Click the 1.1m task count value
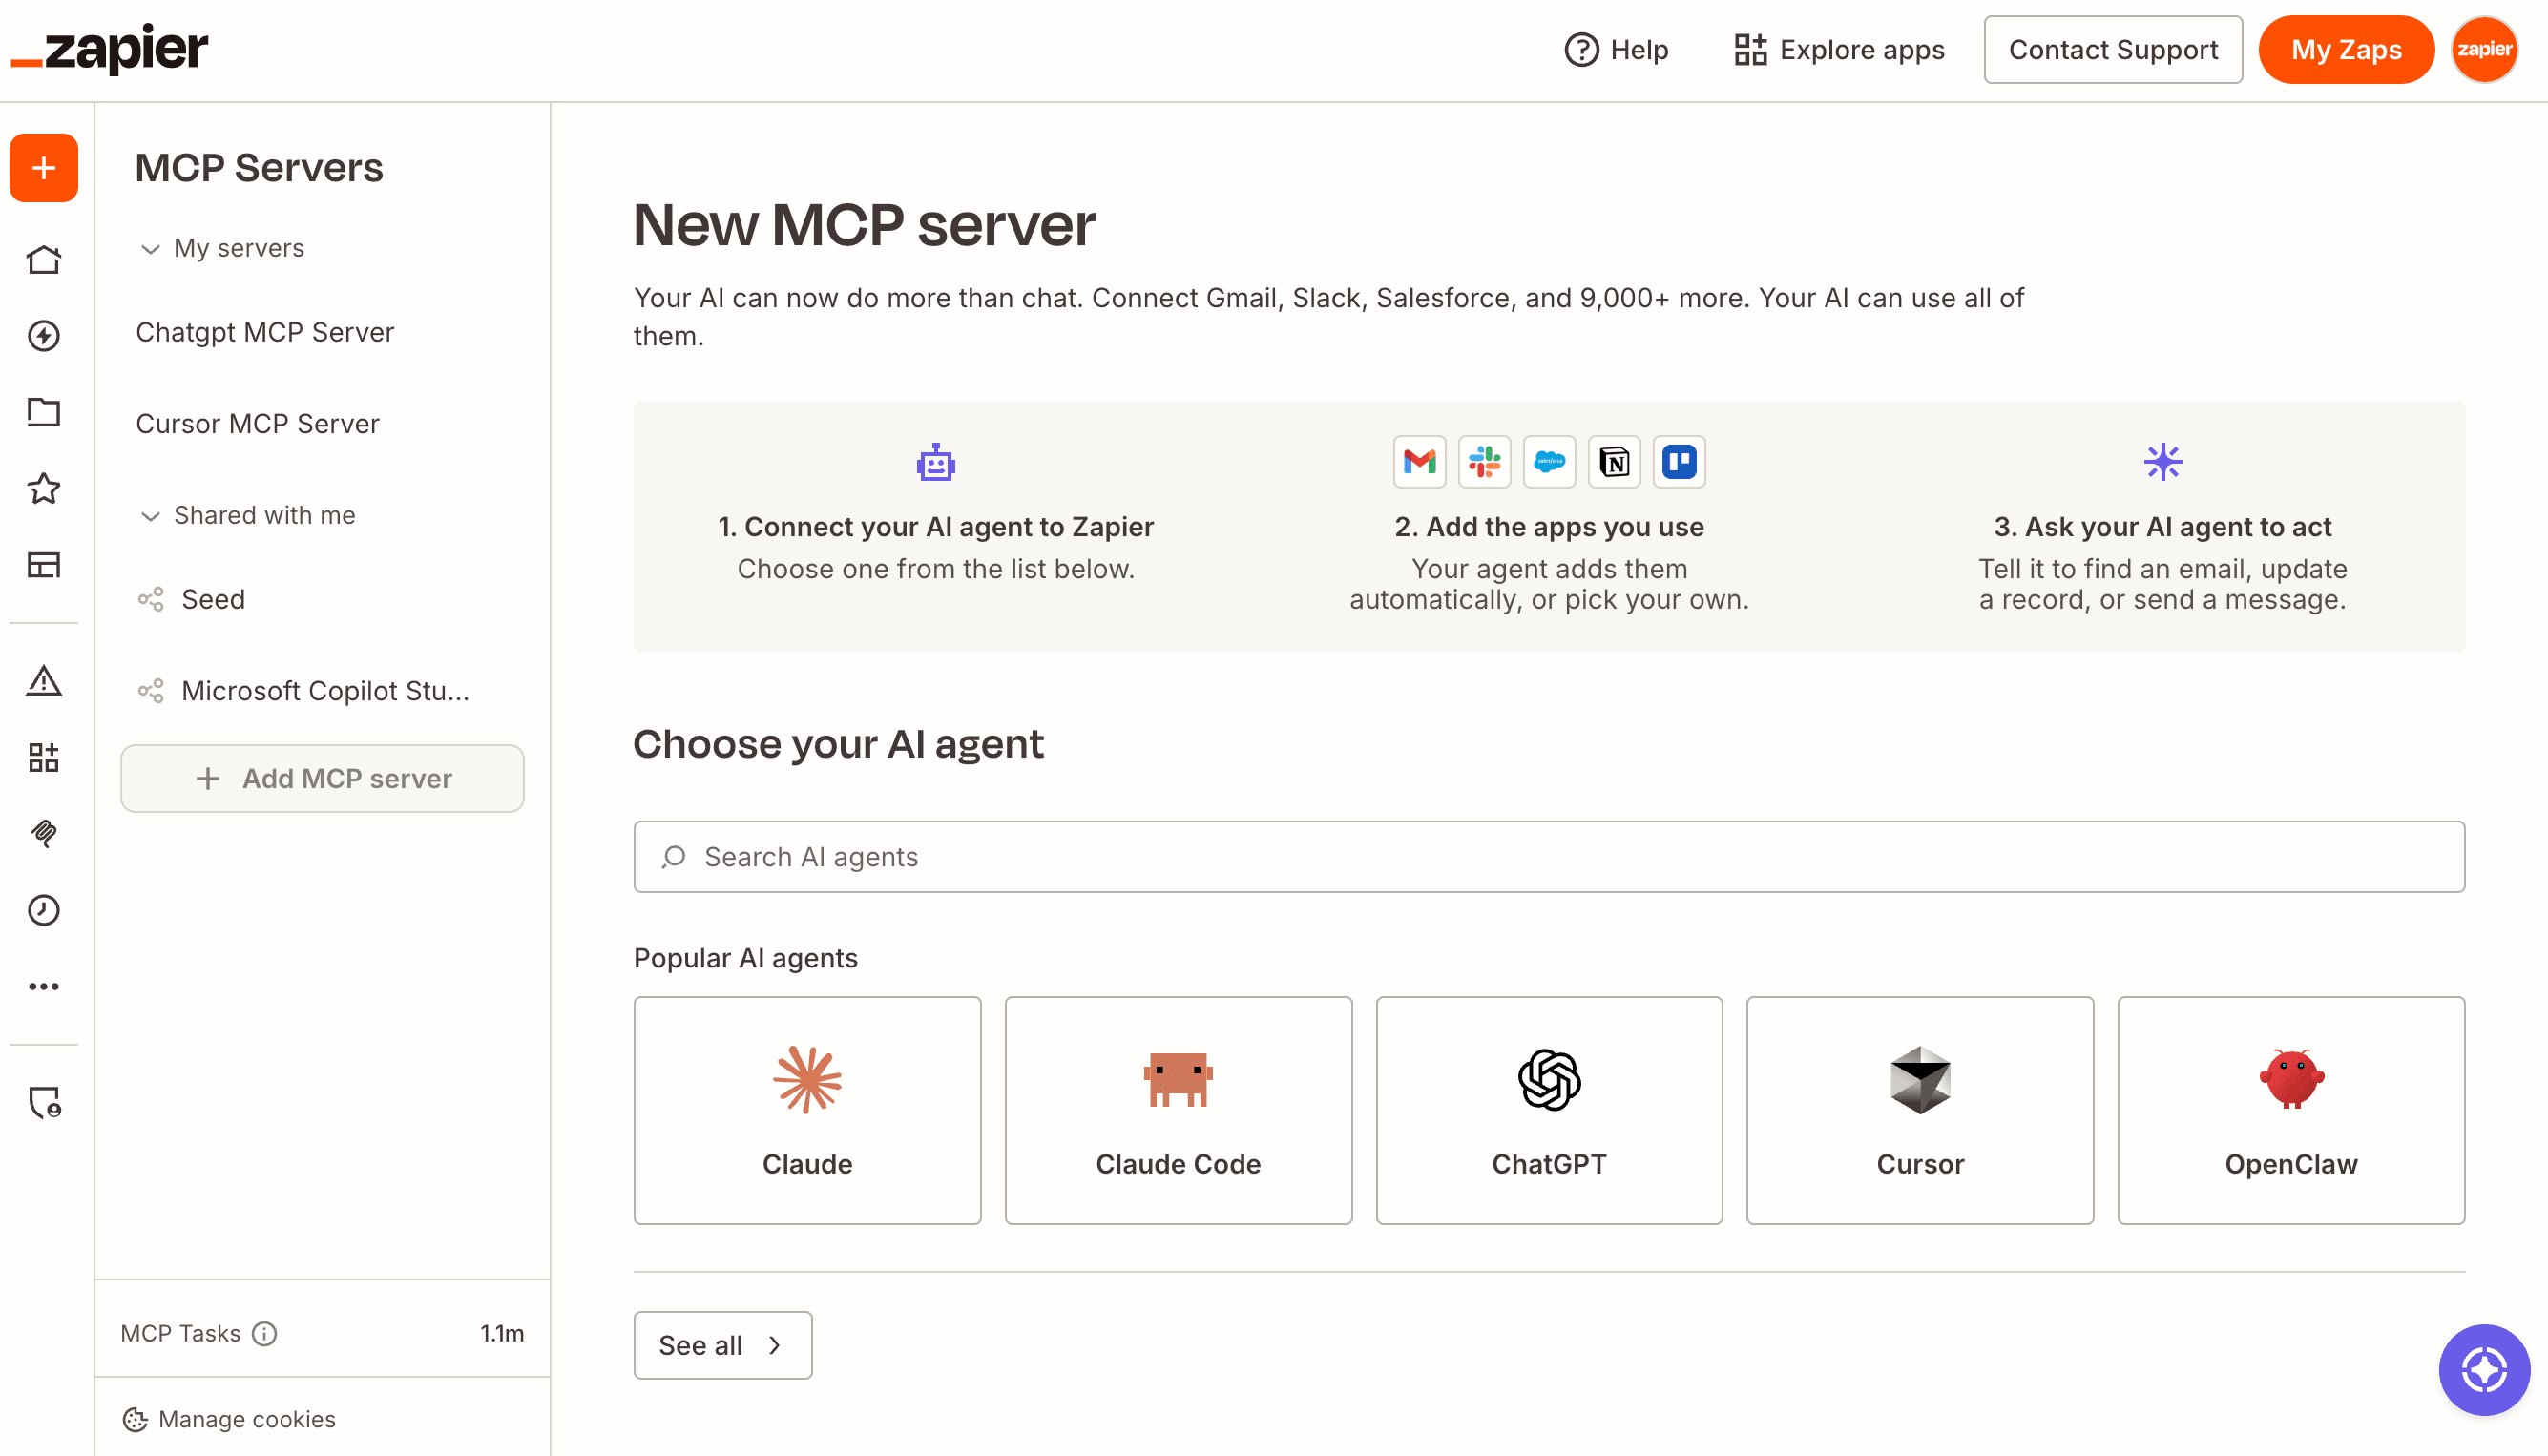This screenshot has width=2548, height=1456. 502,1333
